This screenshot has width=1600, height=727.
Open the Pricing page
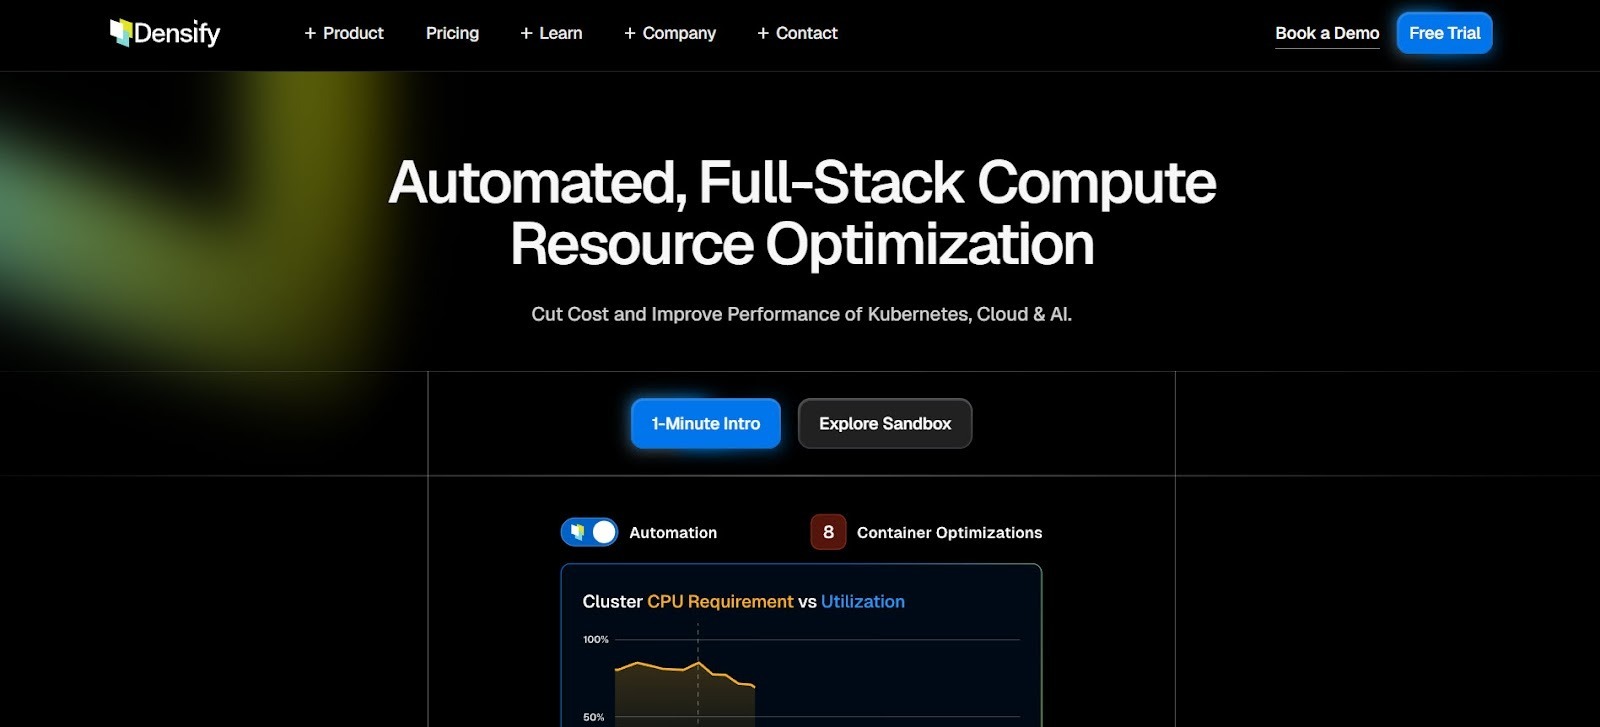tap(452, 33)
